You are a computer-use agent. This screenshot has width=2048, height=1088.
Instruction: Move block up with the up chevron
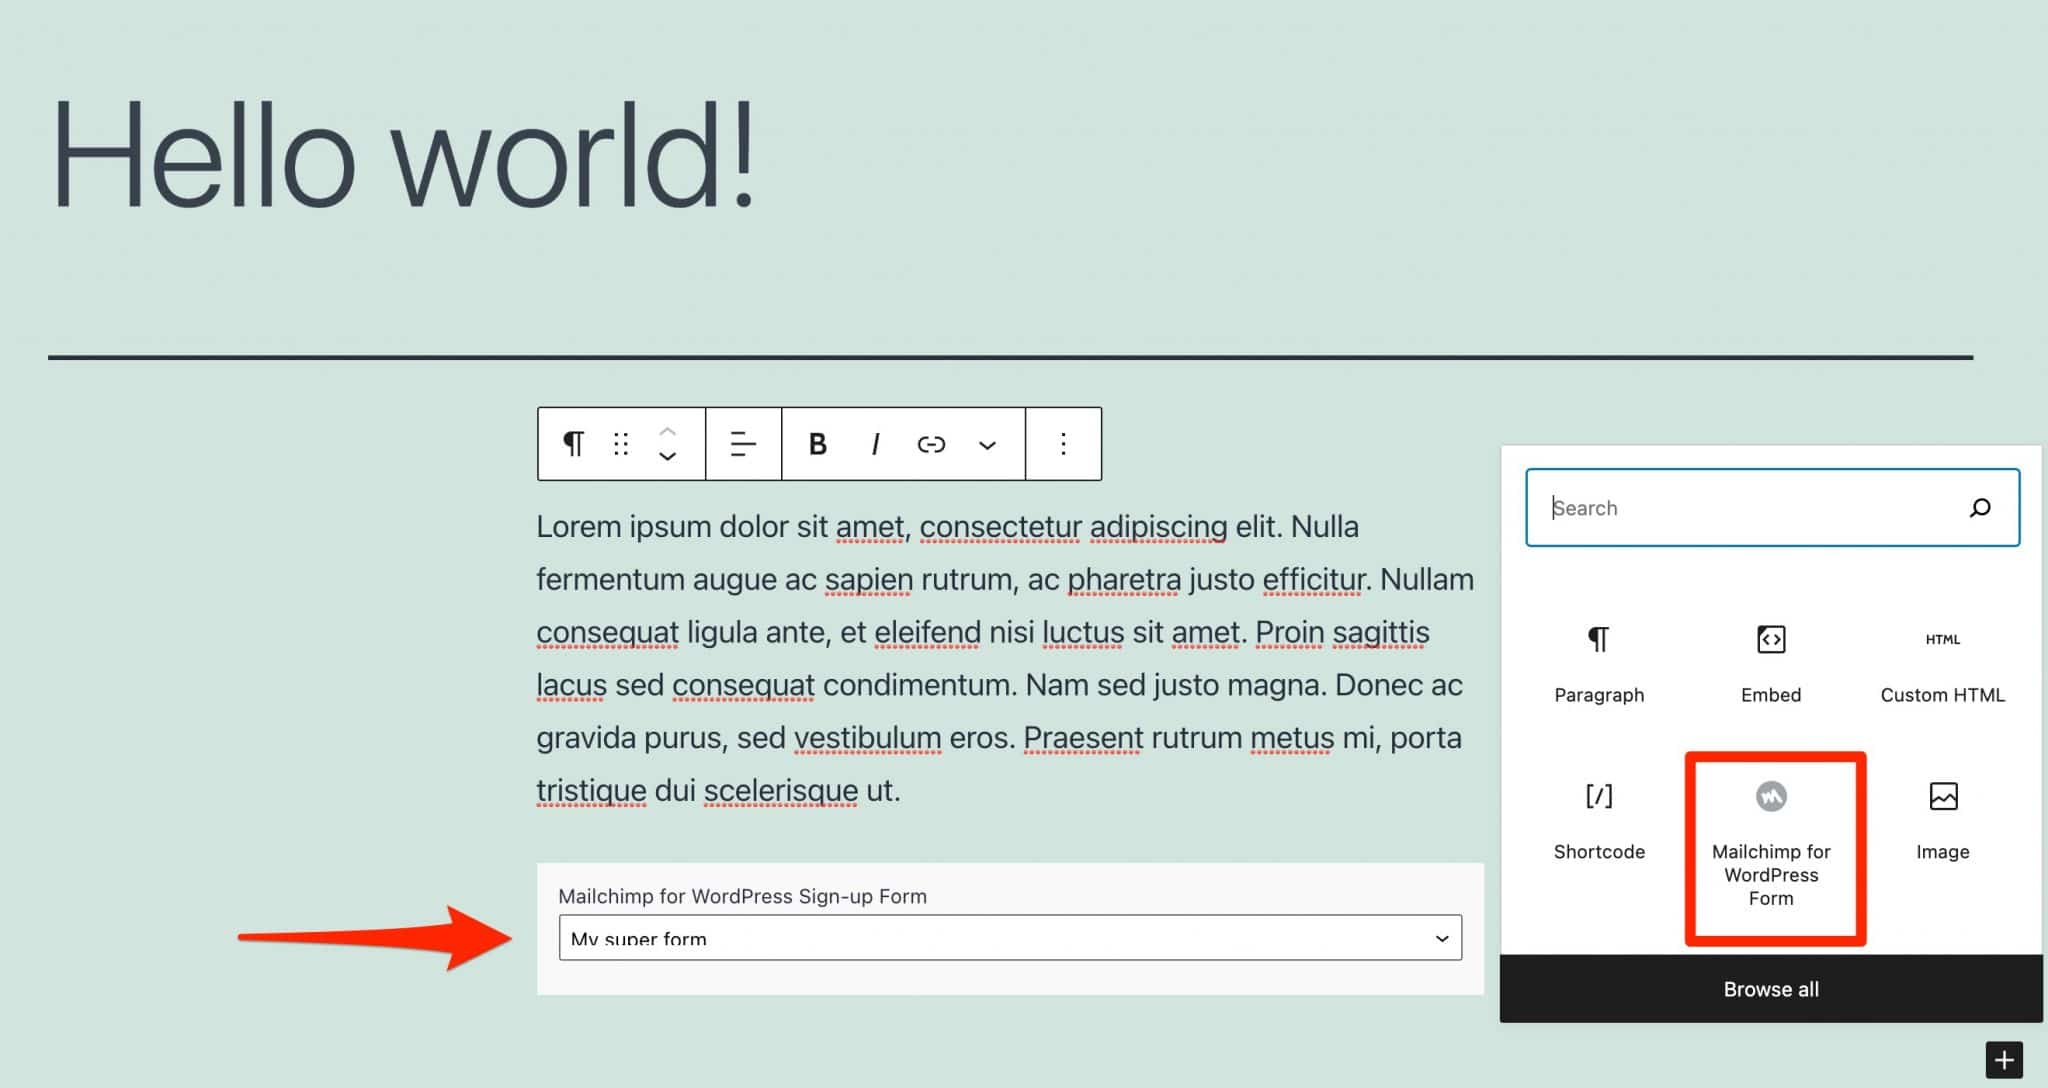tap(668, 431)
